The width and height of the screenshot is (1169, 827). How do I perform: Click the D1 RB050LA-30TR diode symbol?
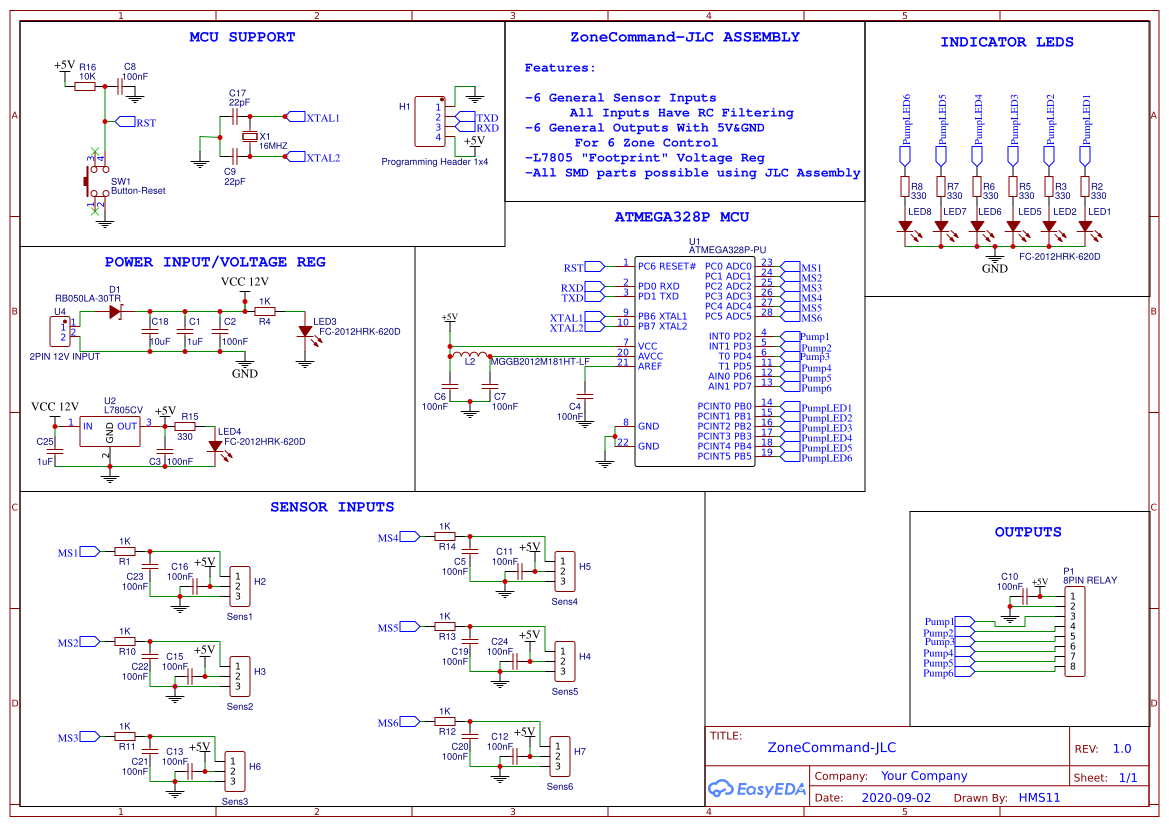click(x=115, y=312)
